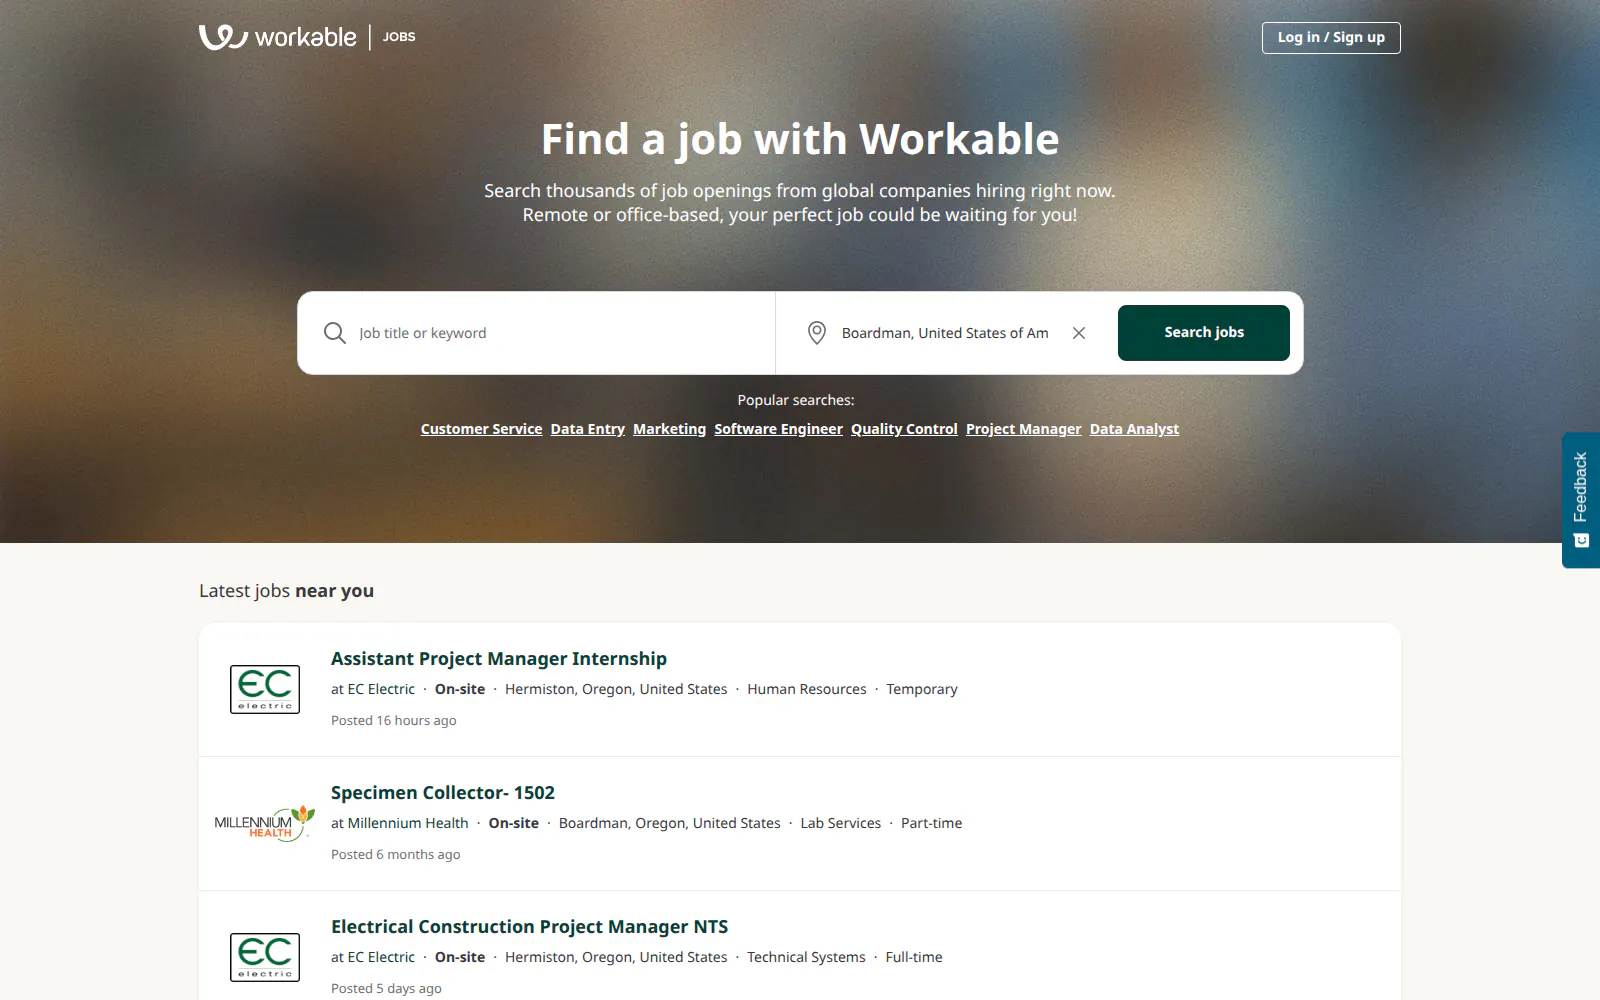Screen dimensions: 1600x1000
Task: Open the Feedback side tab
Action: point(1581,500)
